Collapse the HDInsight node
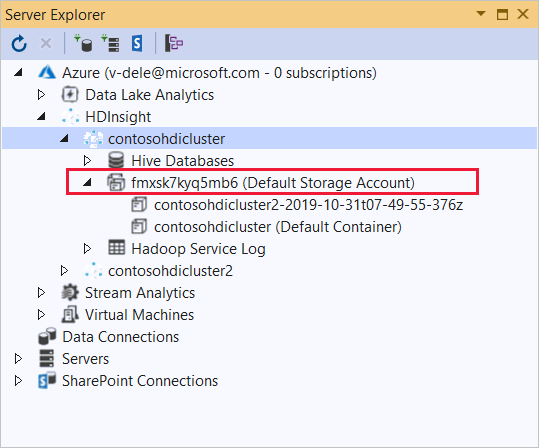 tap(41, 117)
